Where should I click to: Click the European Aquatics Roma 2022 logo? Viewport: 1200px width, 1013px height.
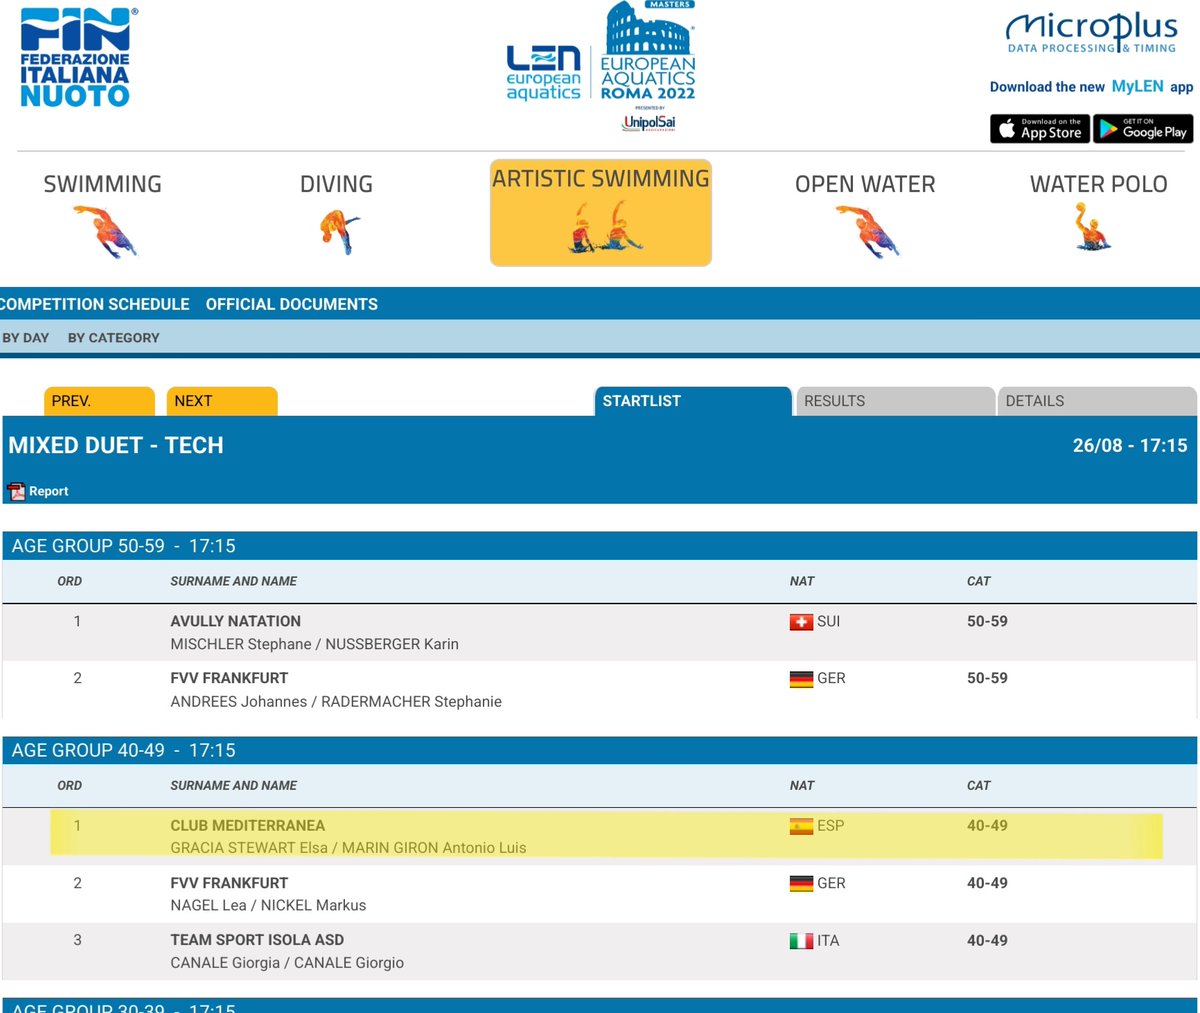pos(648,51)
